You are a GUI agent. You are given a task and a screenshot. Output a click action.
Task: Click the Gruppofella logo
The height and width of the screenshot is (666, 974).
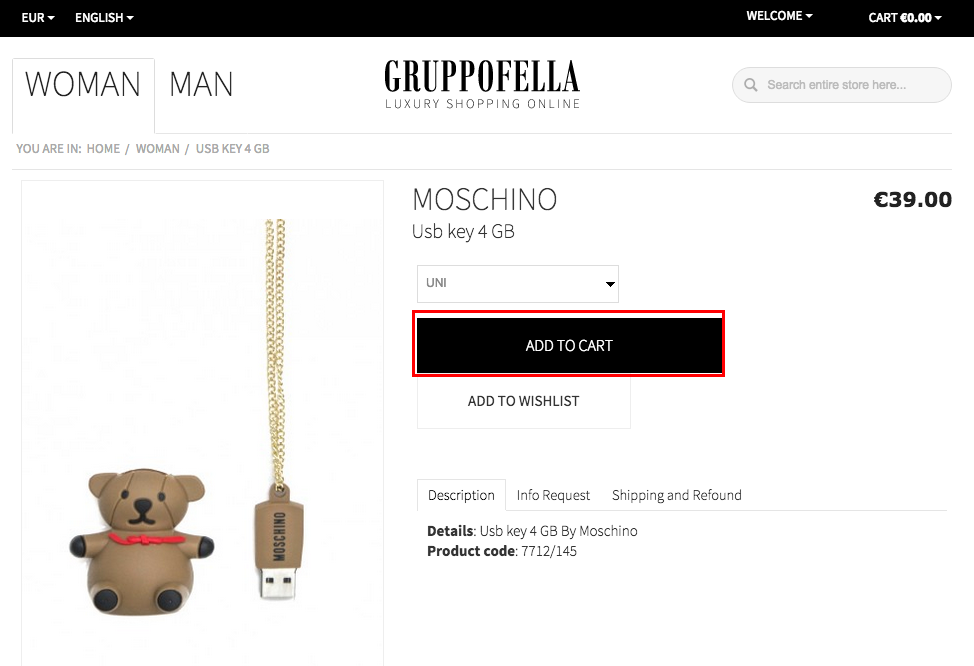click(x=482, y=84)
